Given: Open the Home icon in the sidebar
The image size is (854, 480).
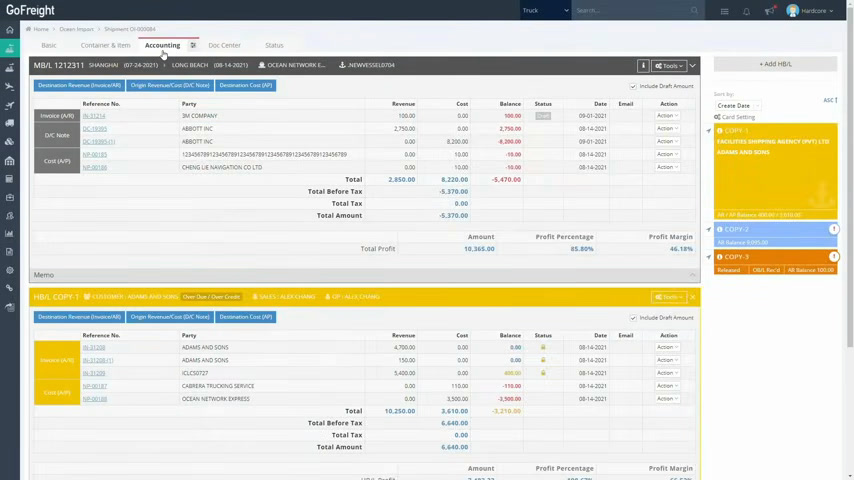Looking at the screenshot, I should coord(10,30).
